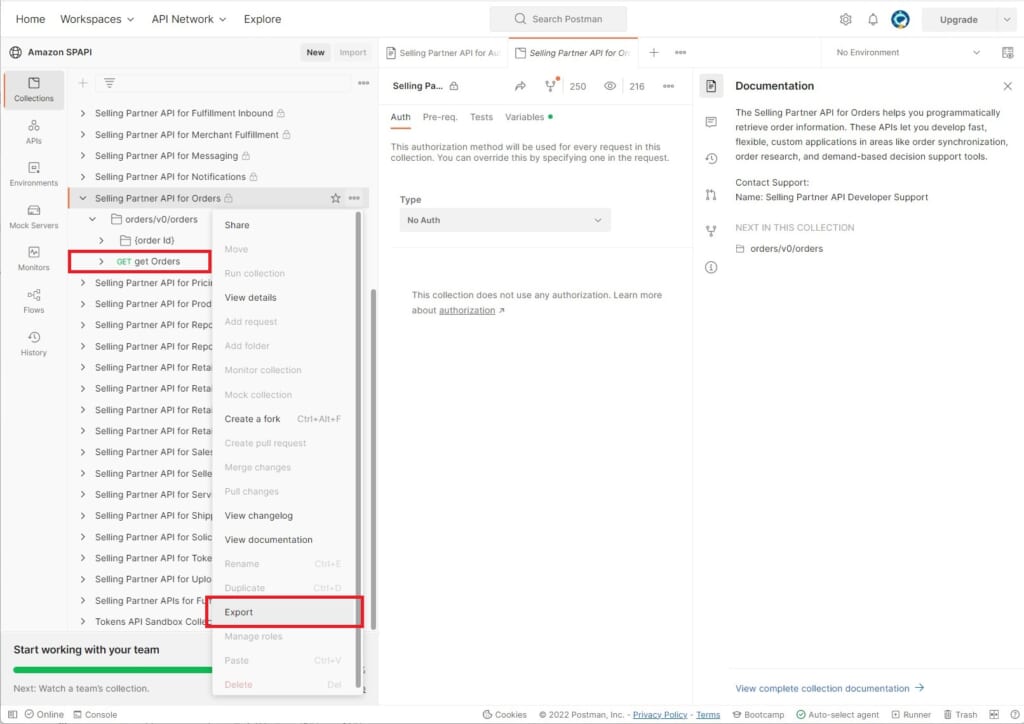Open the Comments icon in right sidebar

pos(711,122)
